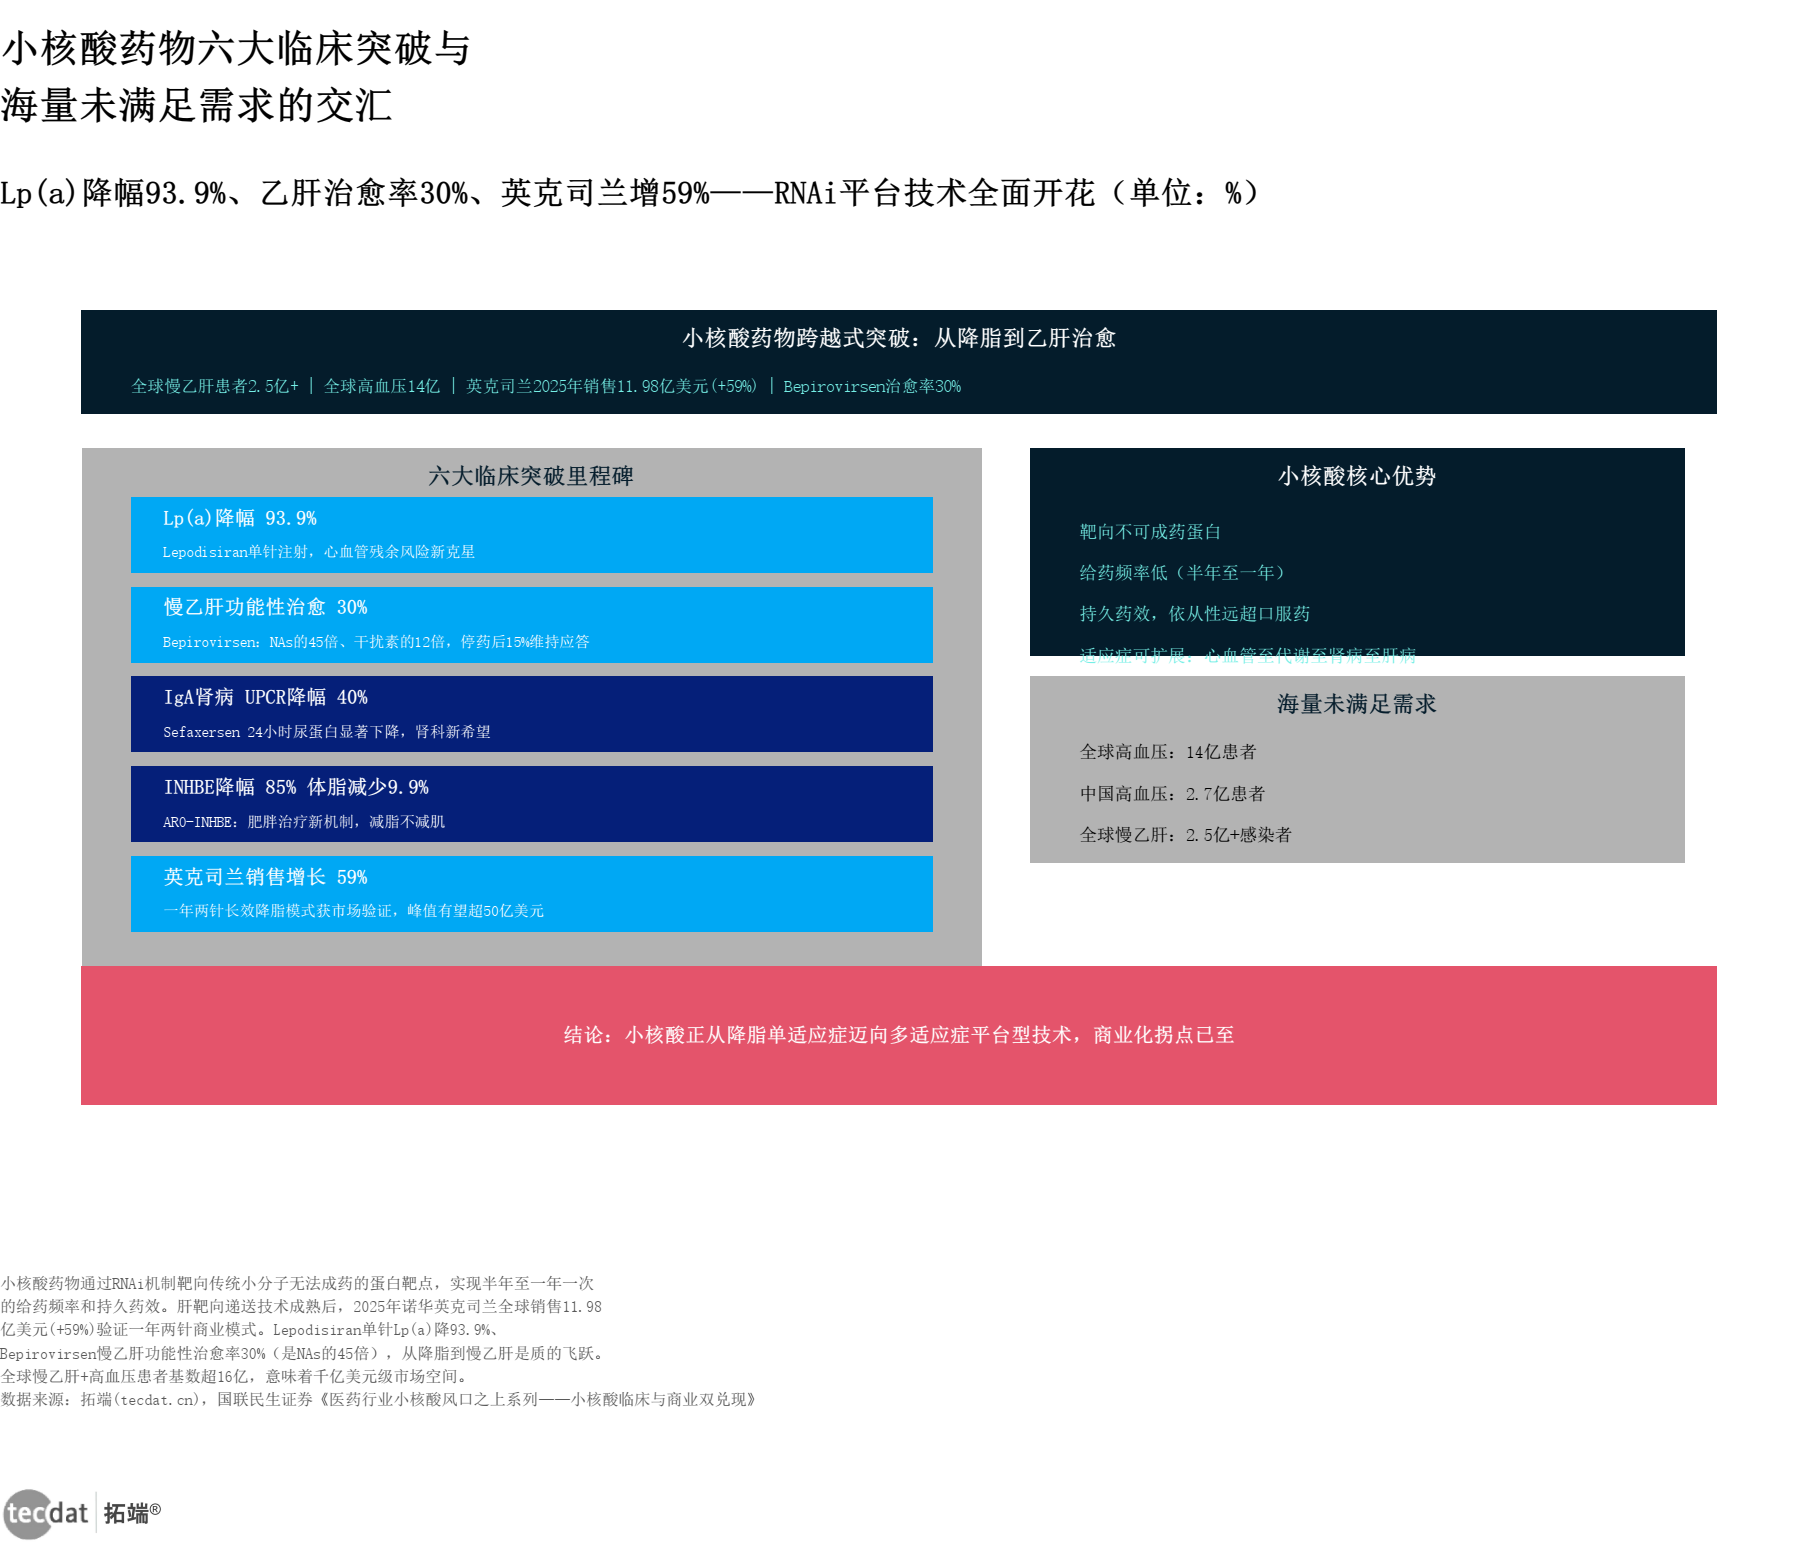
Task: Click subtitle '一年两针长效降脂模式获市场验证...'
Action: click(x=354, y=911)
